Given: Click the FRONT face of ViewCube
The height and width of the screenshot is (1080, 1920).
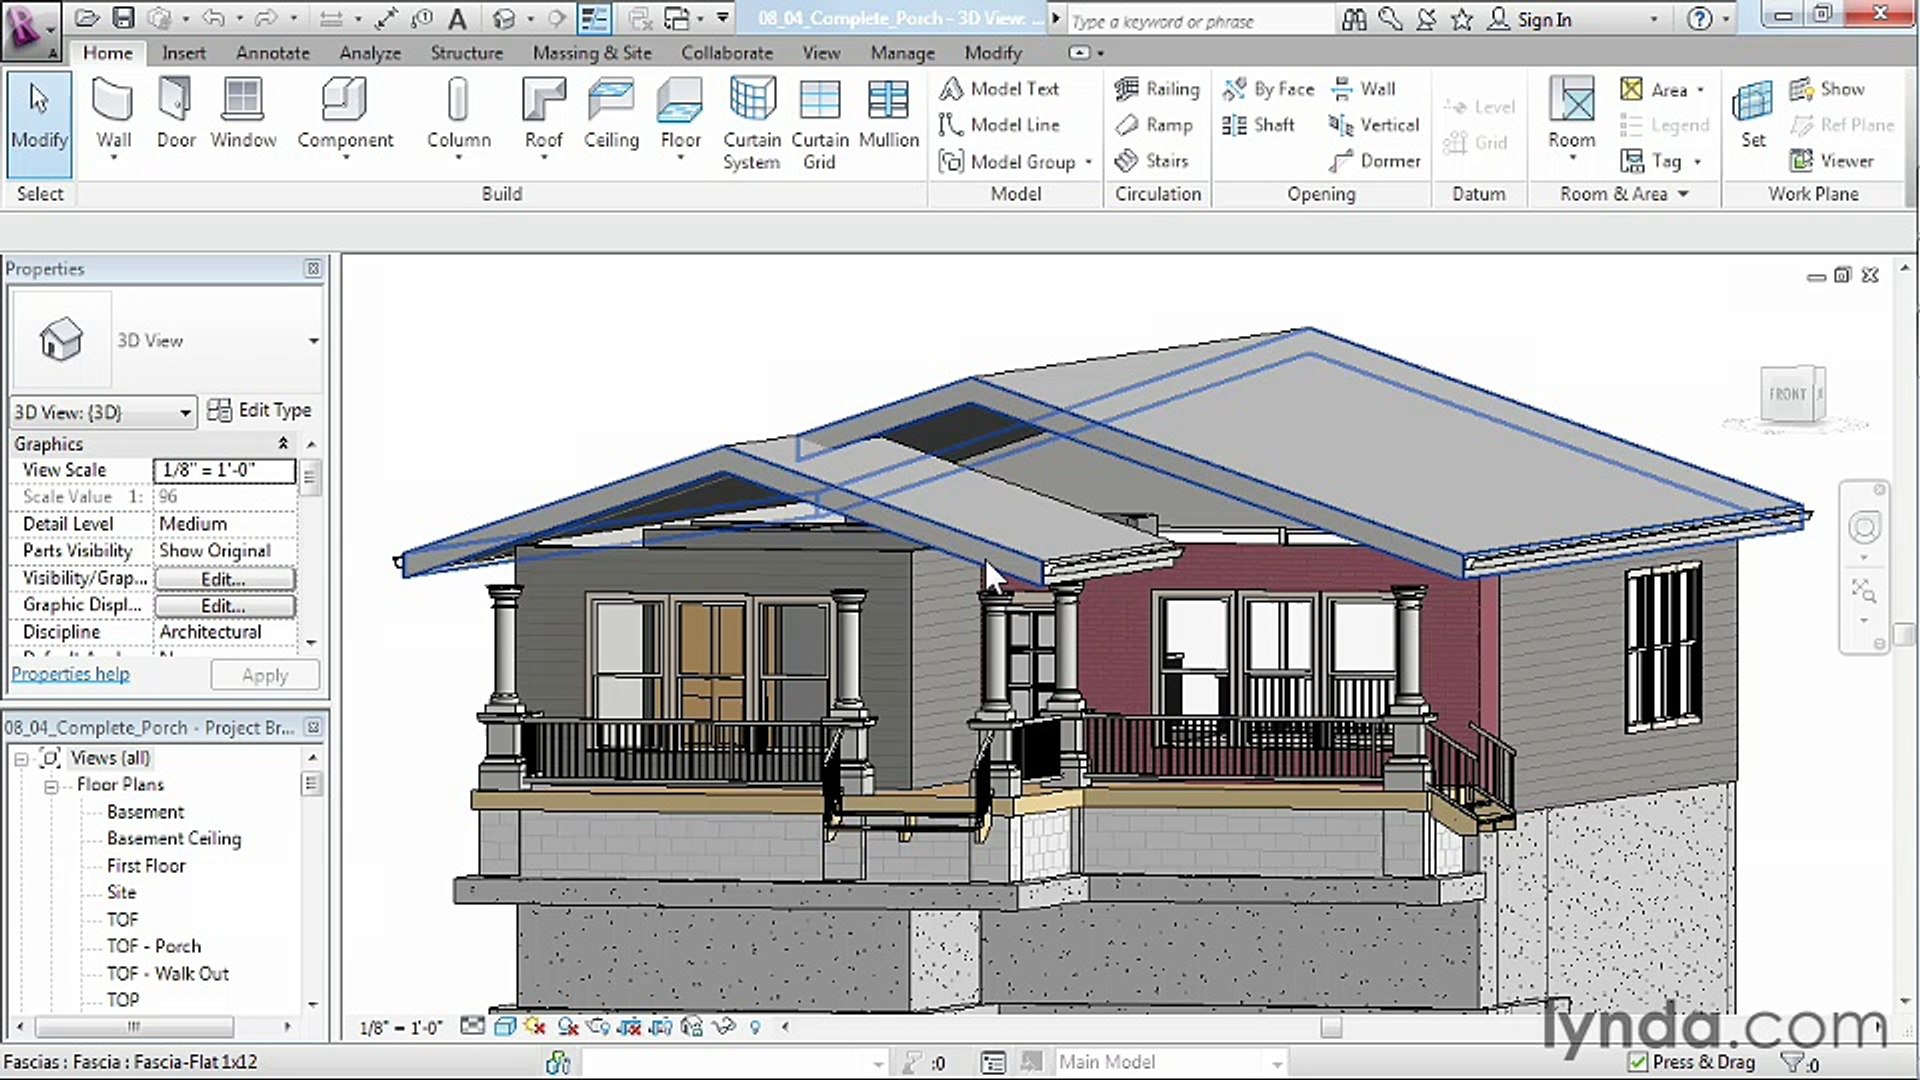Looking at the screenshot, I should click(1788, 394).
